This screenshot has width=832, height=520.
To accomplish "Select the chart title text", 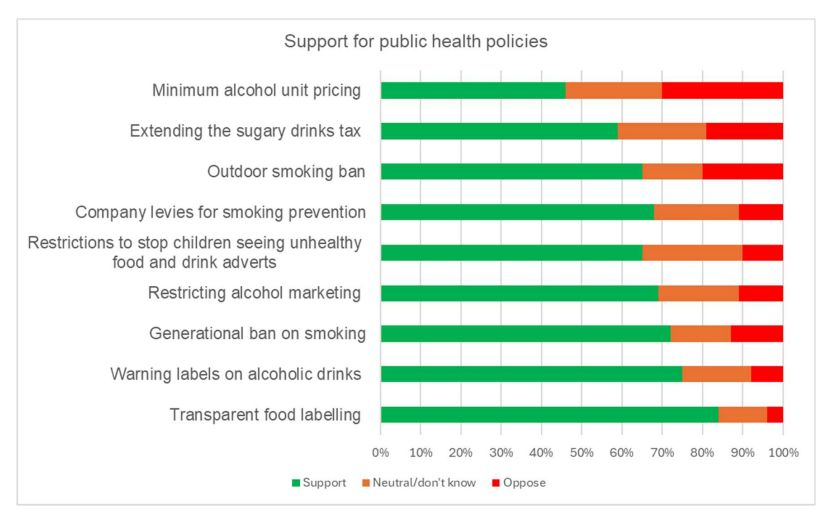I will tap(415, 42).
